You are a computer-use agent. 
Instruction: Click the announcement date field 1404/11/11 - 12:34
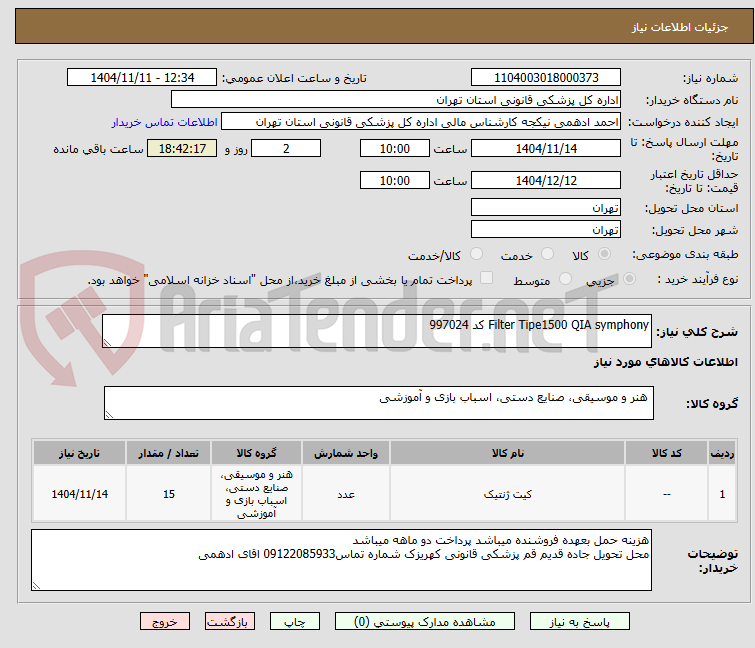(x=142, y=78)
